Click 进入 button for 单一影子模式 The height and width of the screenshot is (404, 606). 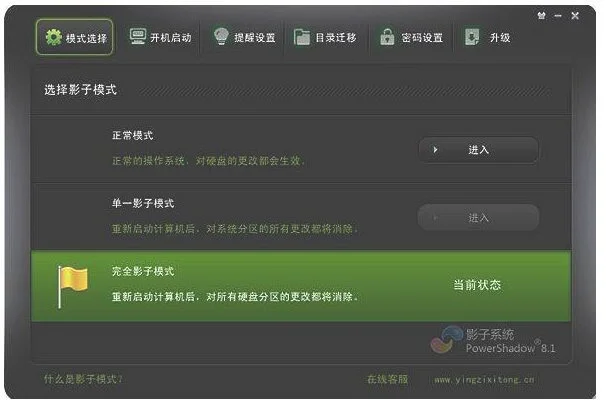[478, 218]
